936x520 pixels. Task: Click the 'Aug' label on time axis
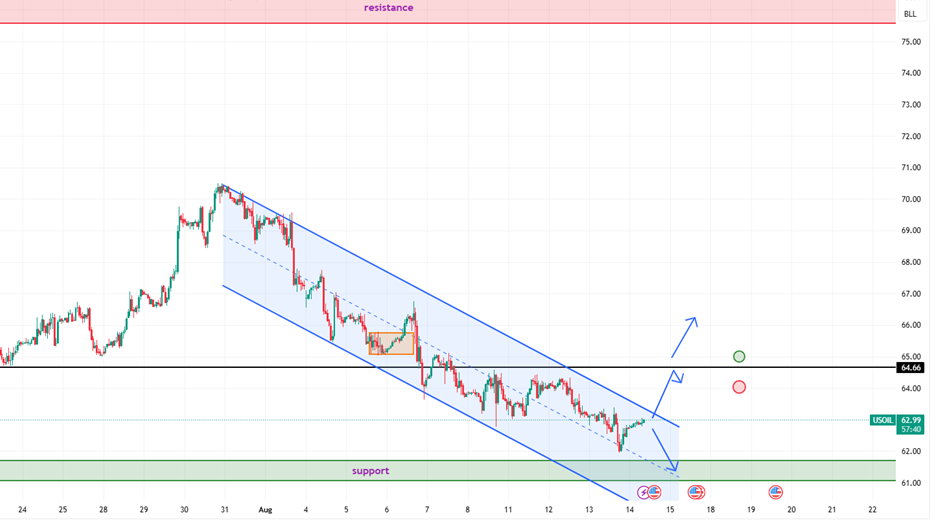tap(266, 510)
